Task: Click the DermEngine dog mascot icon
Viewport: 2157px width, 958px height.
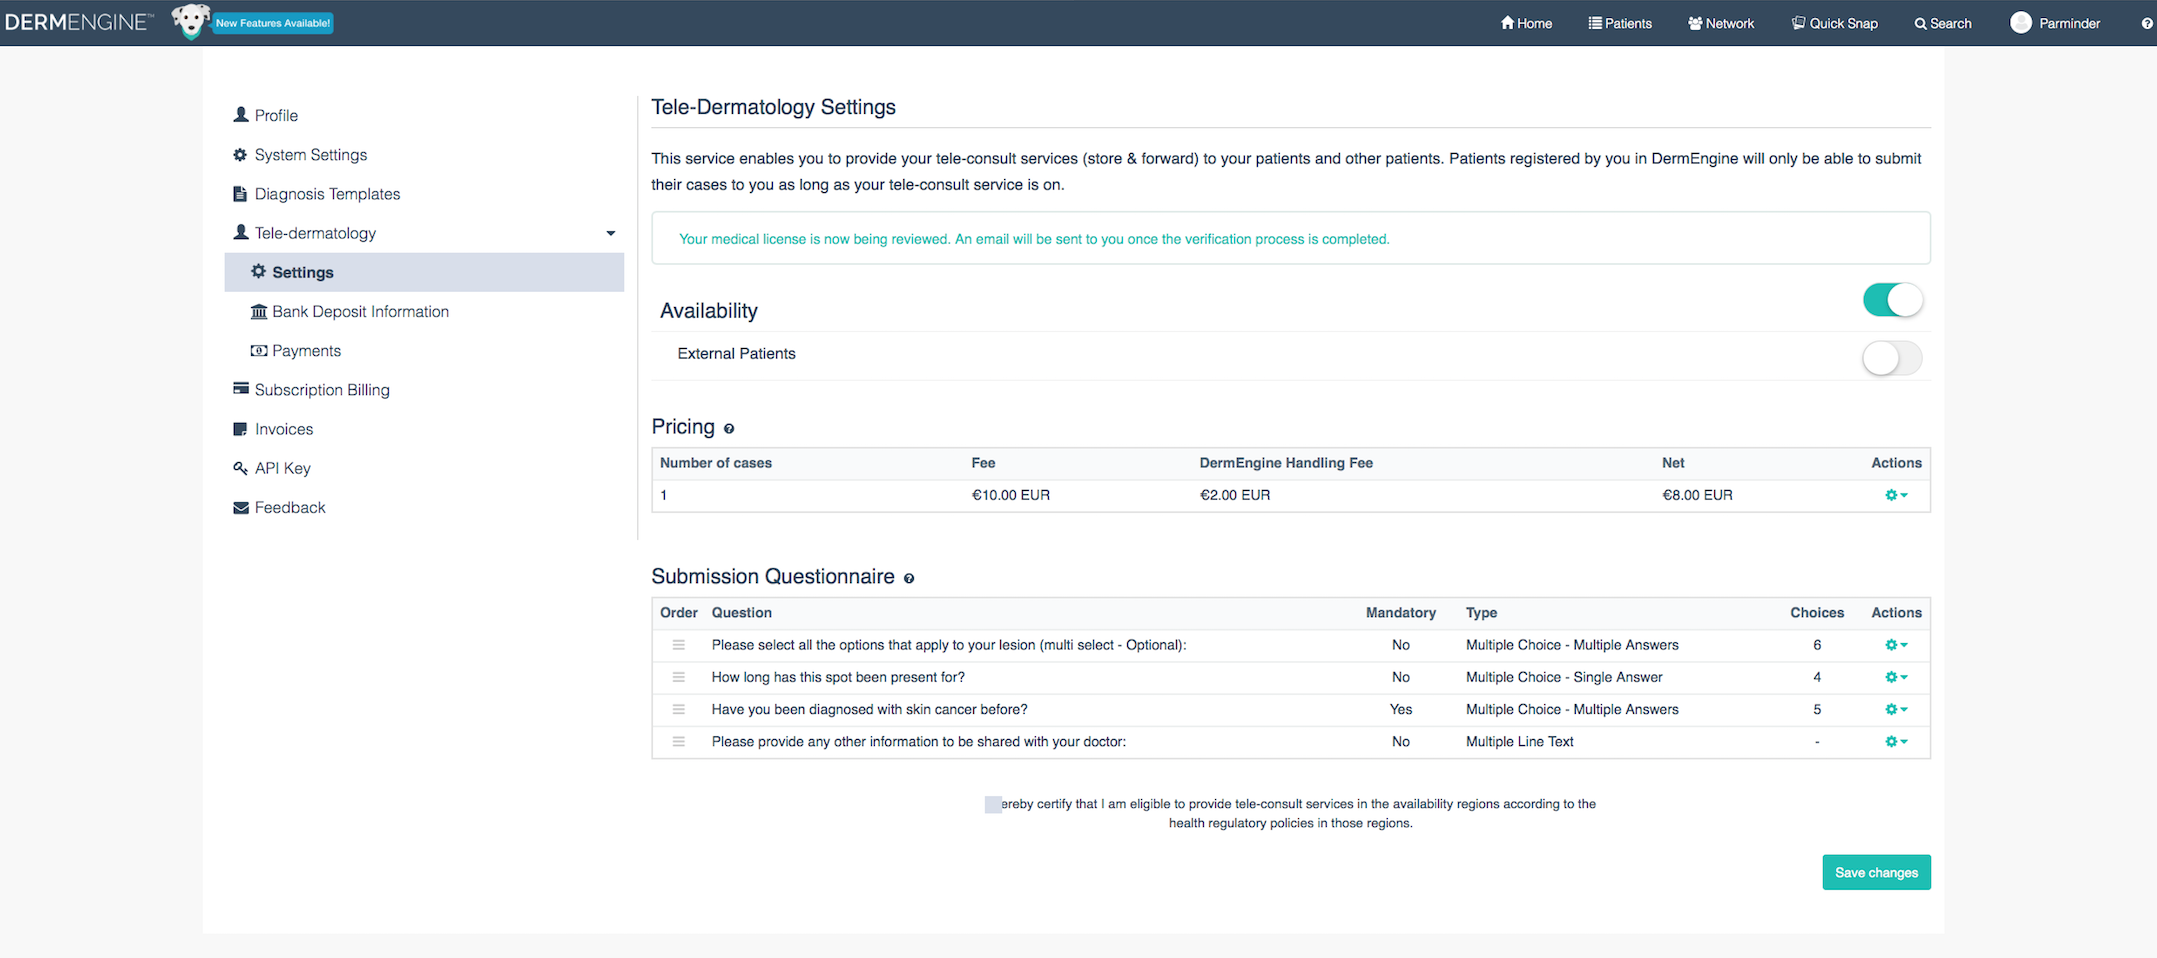Action: coord(189,21)
